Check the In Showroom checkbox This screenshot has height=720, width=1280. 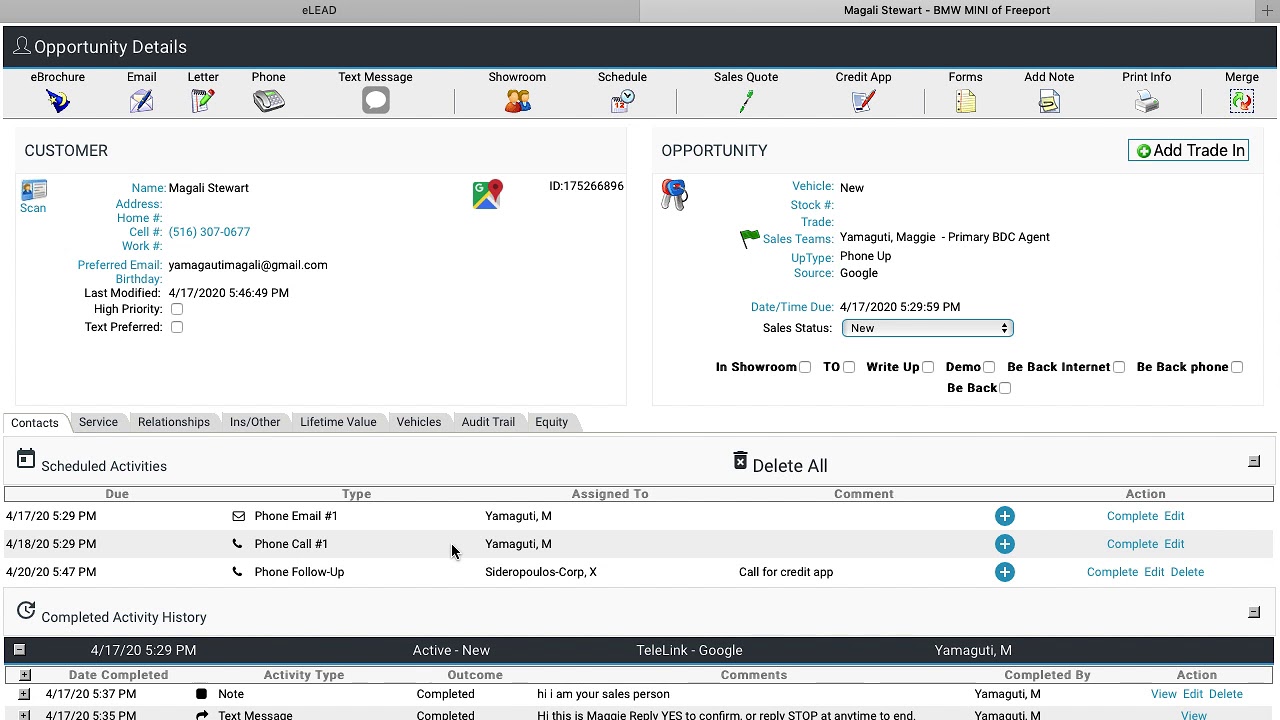tap(805, 367)
